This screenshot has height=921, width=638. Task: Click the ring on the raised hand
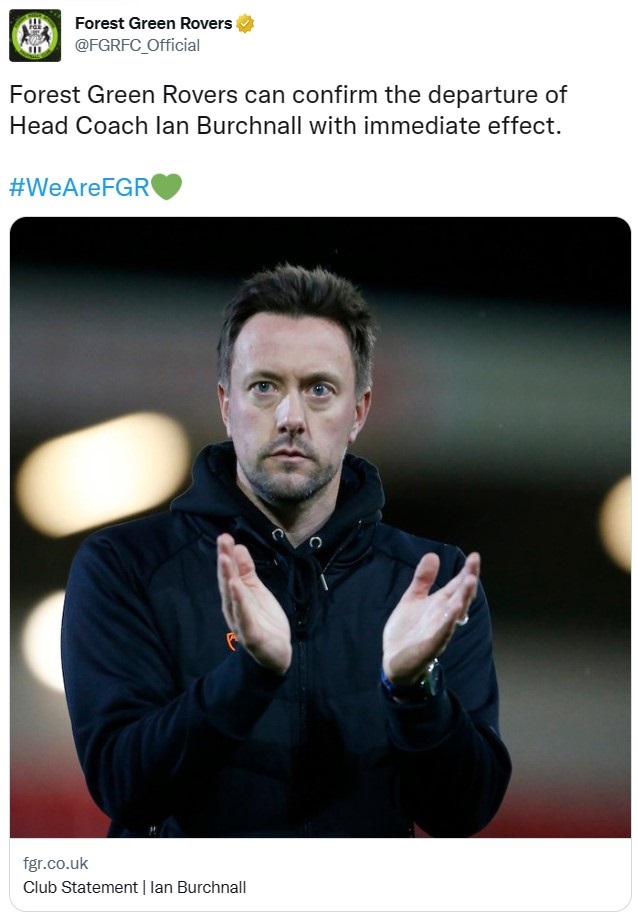coord(463,619)
